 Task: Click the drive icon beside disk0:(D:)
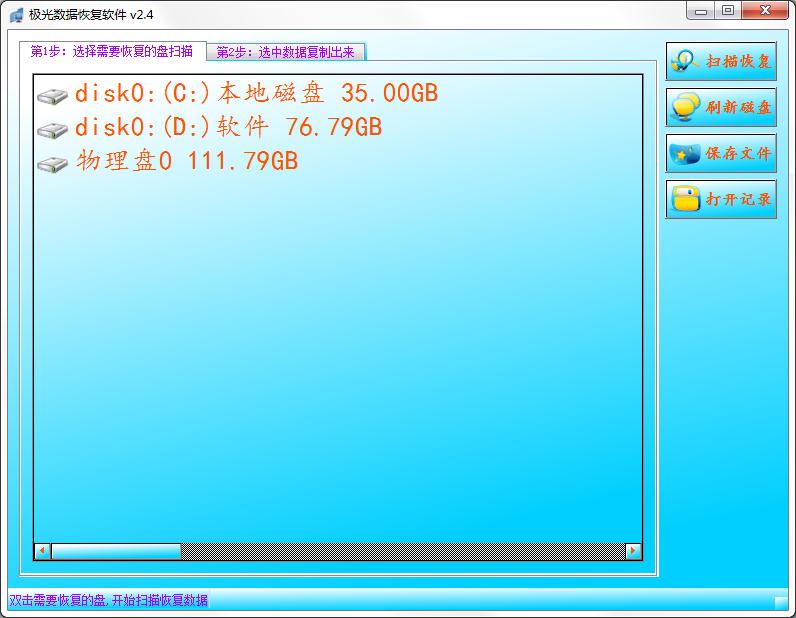click(52, 130)
